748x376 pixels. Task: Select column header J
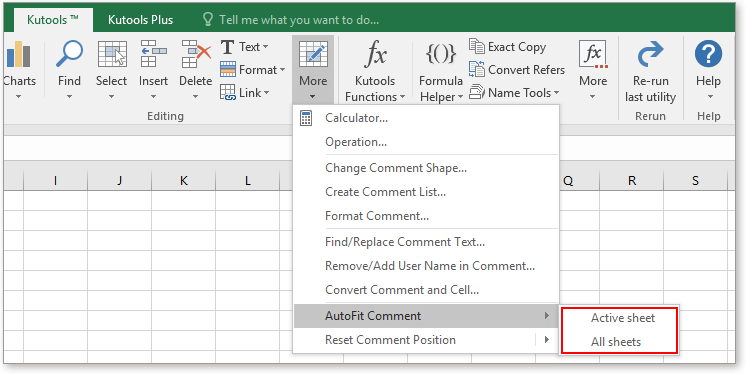(x=119, y=180)
